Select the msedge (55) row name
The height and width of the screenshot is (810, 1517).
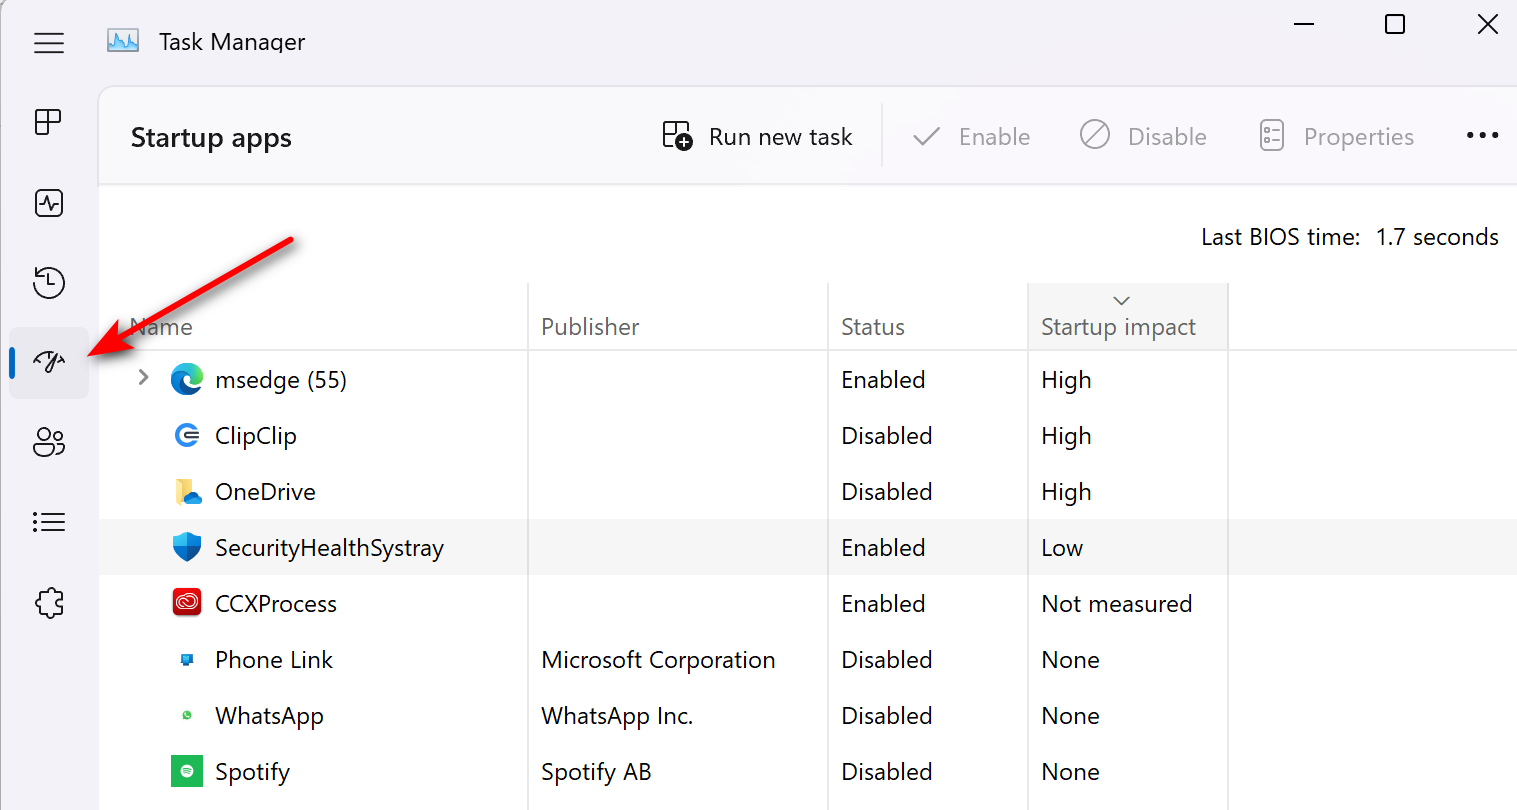(x=281, y=381)
